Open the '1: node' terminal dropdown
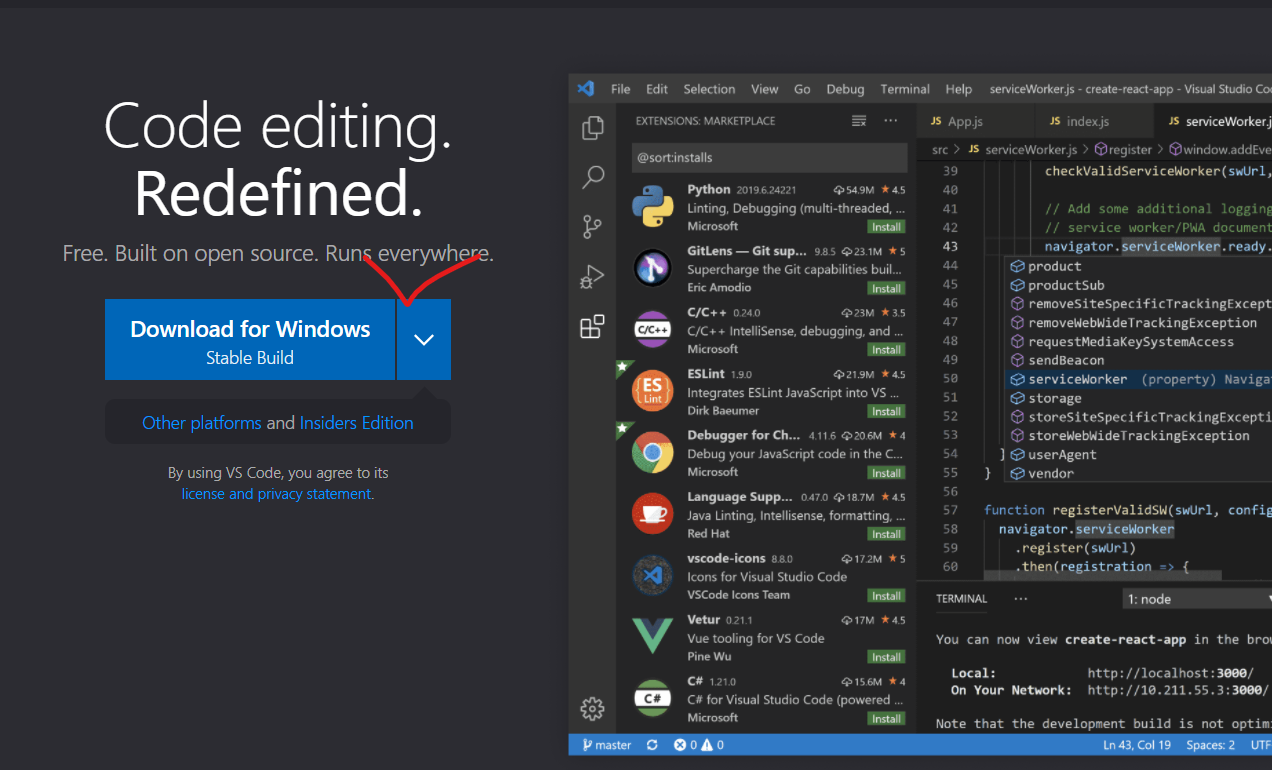1272x770 pixels. point(1198,599)
